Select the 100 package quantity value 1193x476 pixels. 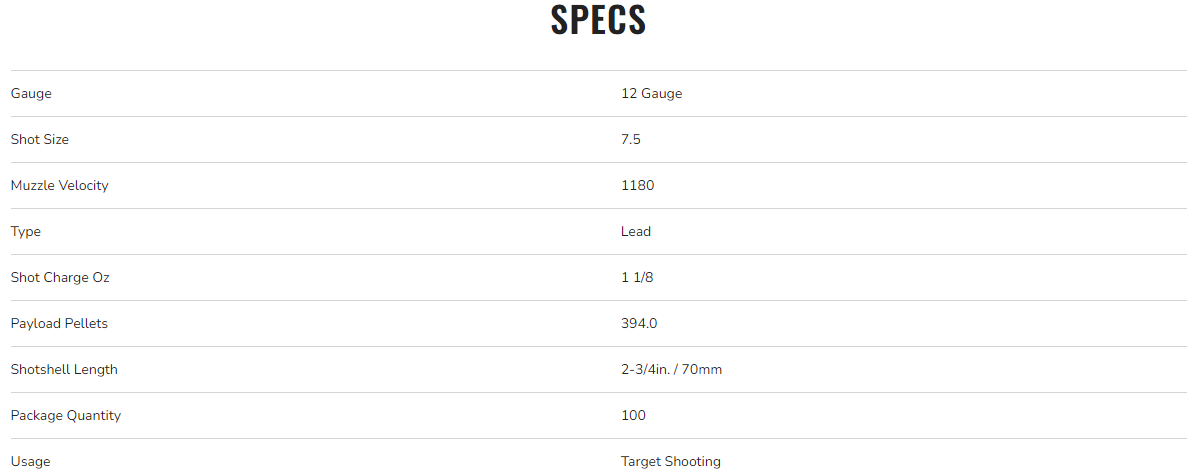click(633, 416)
